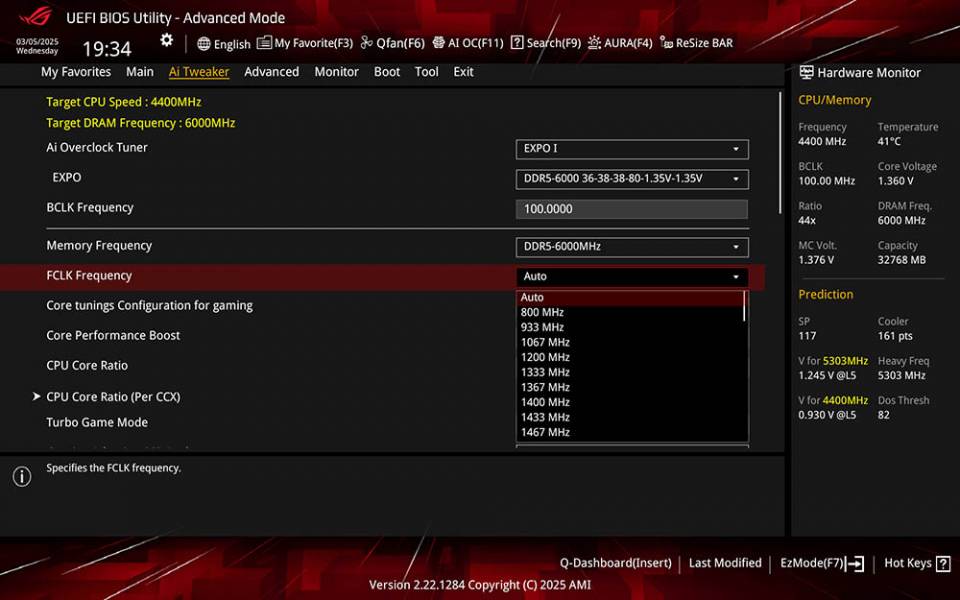Select Core tunings Configuration for gaming

click(x=149, y=306)
